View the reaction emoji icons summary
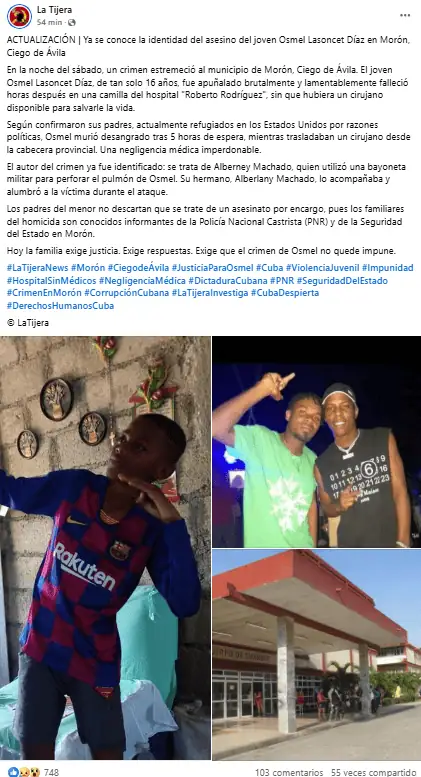 20,772
